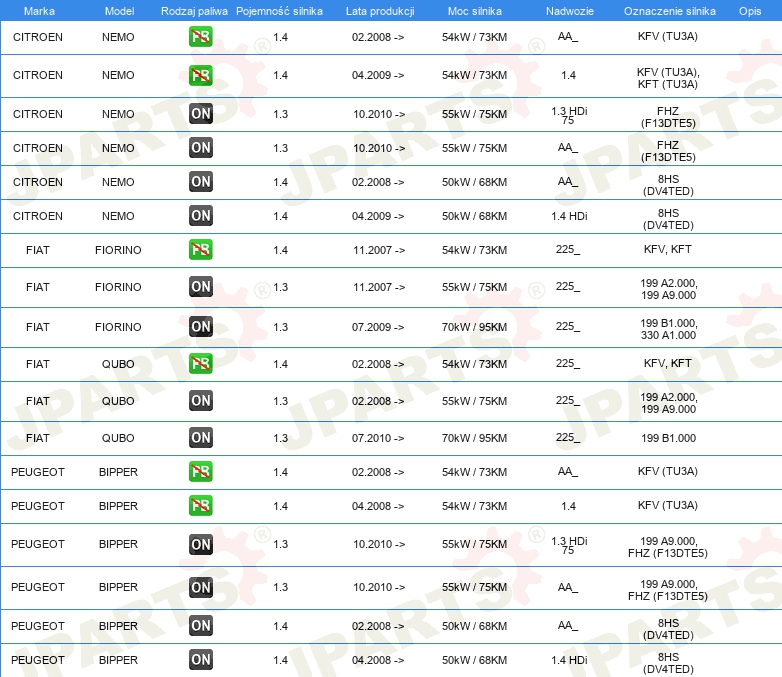This screenshot has height=677, width=782.
Task: Click diesel ON icon, Fiat Qubo 02.2008 1.3
Action: [x=200, y=401]
